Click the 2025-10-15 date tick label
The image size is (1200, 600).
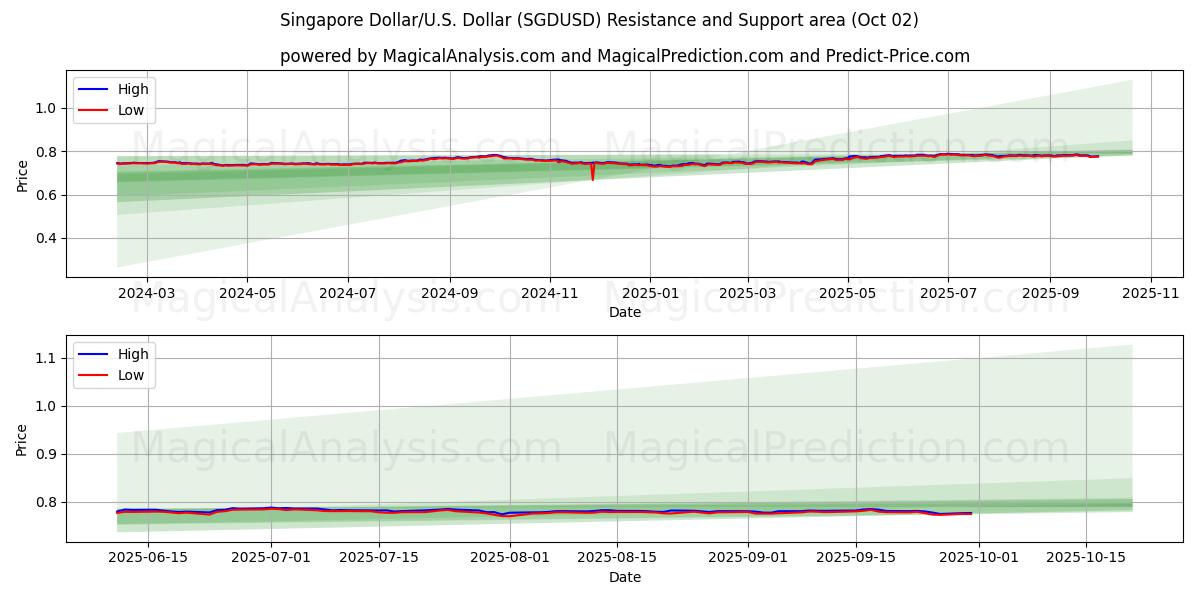click(1087, 558)
